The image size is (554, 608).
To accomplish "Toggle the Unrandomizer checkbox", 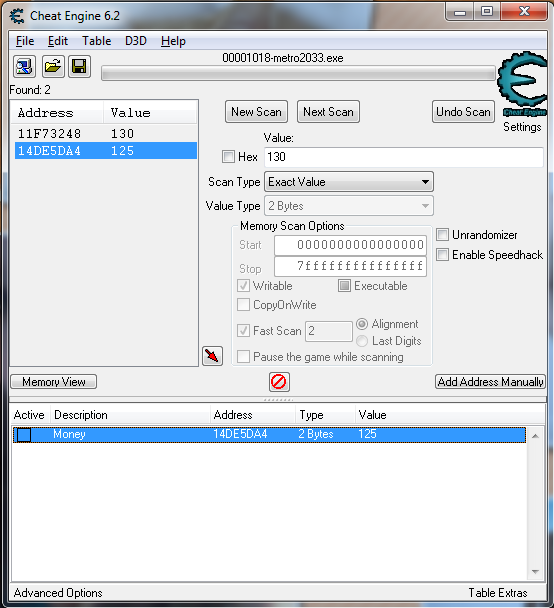I will coord(442,235).
